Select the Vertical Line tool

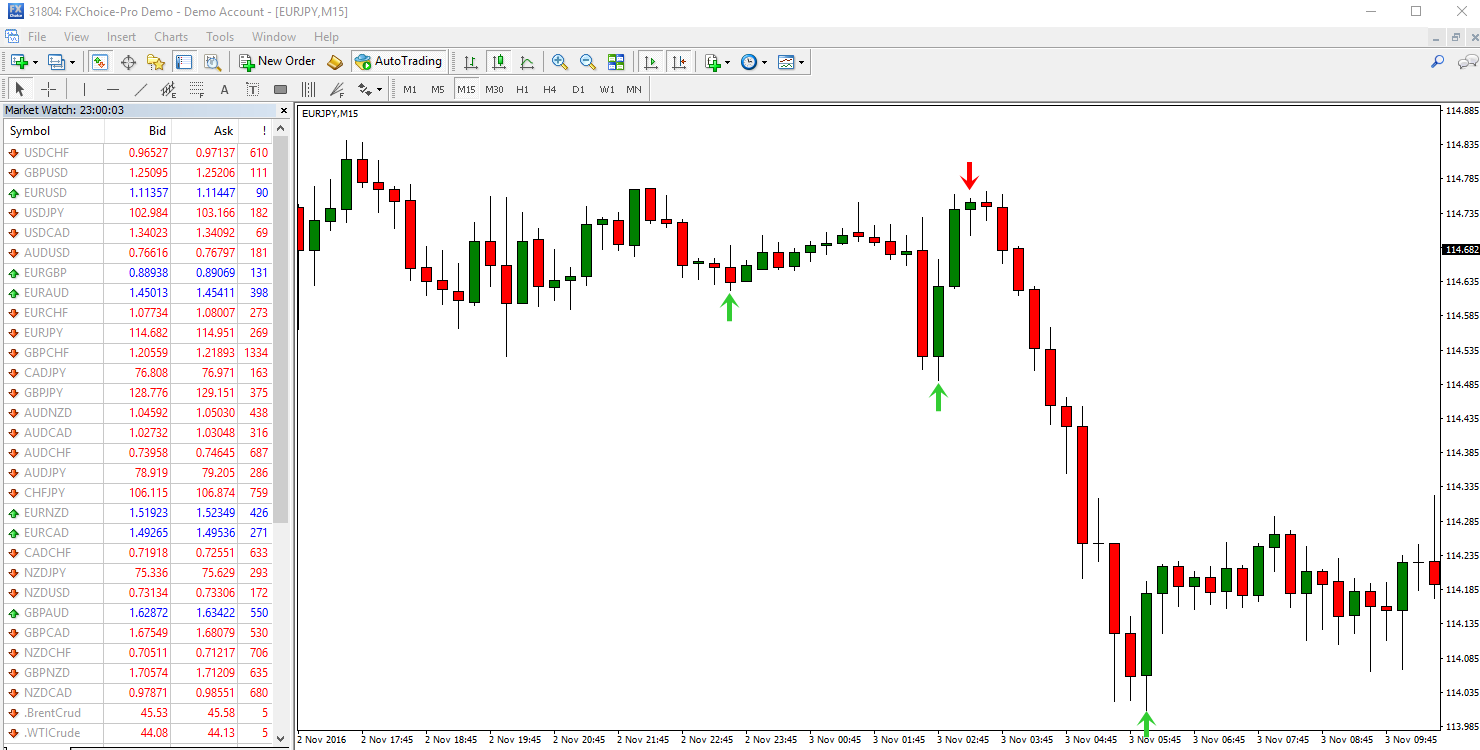(84, 89)
